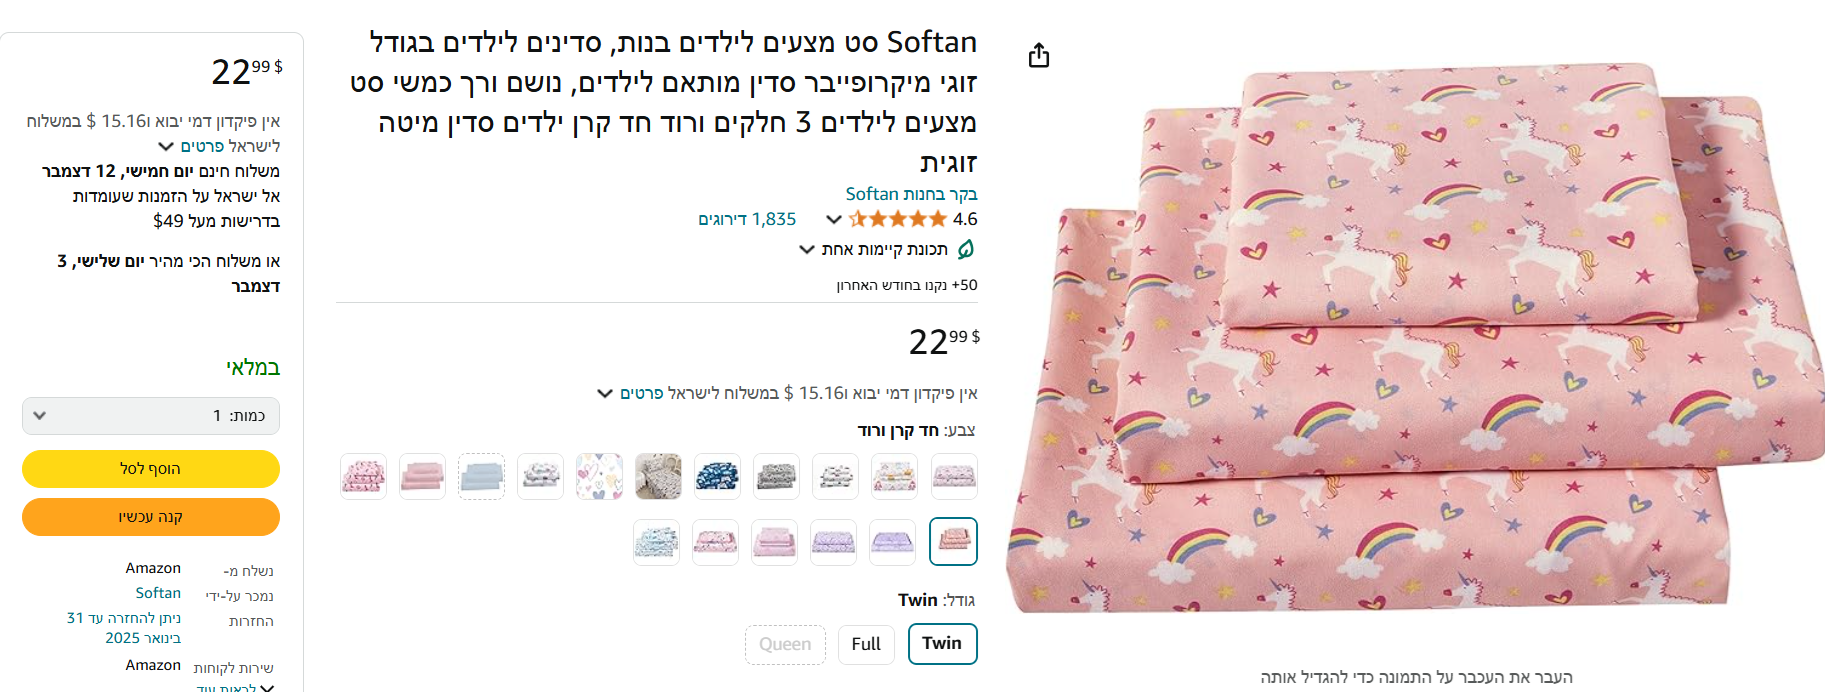
Task: Click the yellow Add to Cart (הוסף לסל) button
Action: (x=151, y=469)
